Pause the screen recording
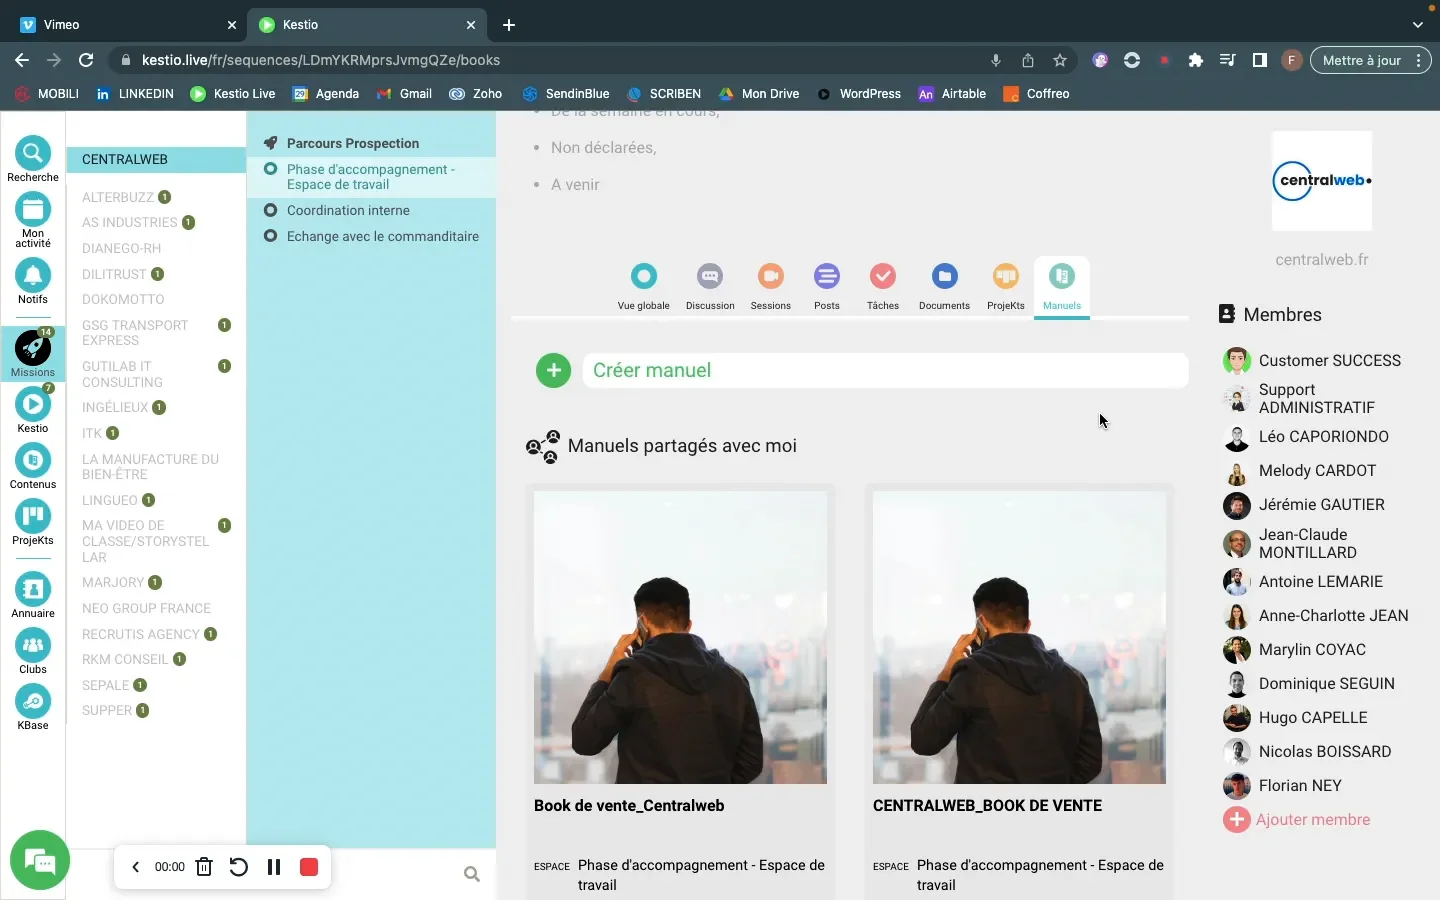The width and height of the screenshot is (1440, 900). 274,867
